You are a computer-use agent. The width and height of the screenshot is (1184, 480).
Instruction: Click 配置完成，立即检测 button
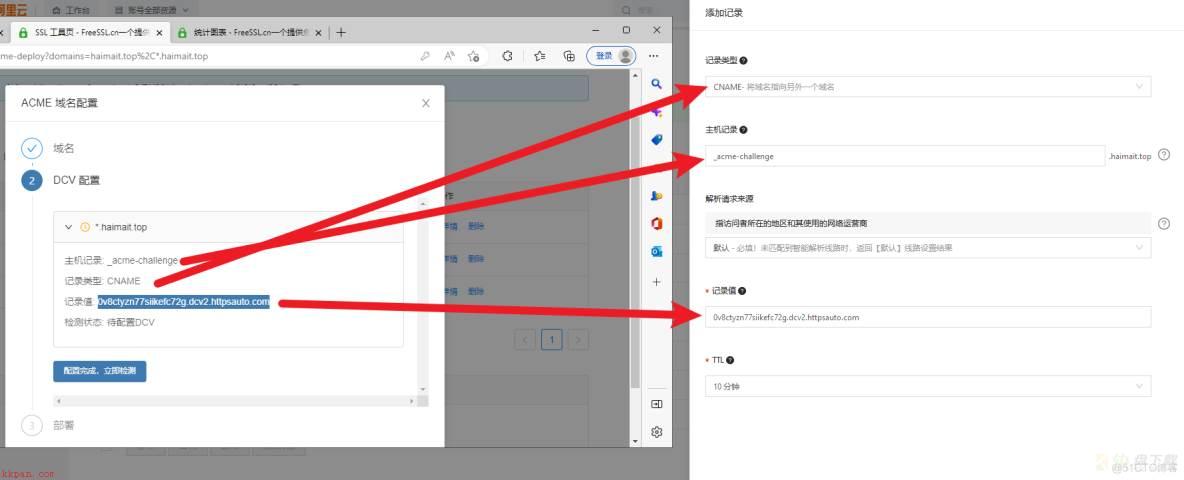pyautogui.click(x=100, y=371)
